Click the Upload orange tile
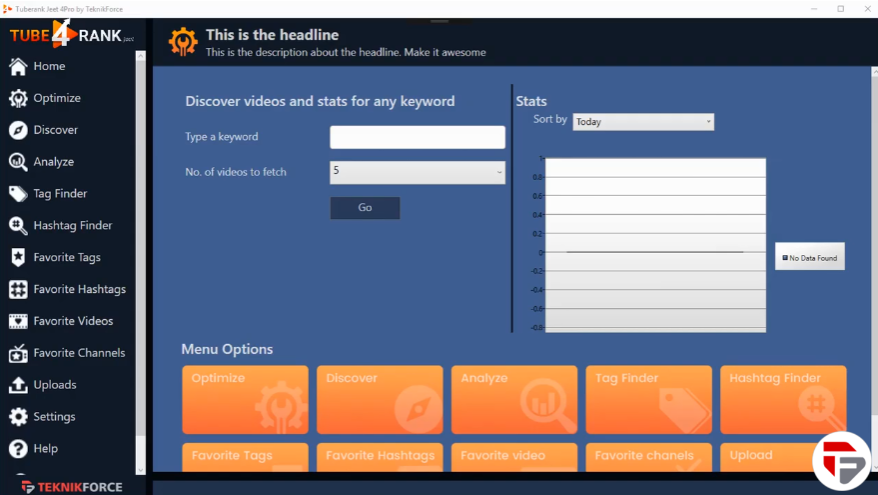The height and width of the screenshot is (495, 878). click(767, 457)
